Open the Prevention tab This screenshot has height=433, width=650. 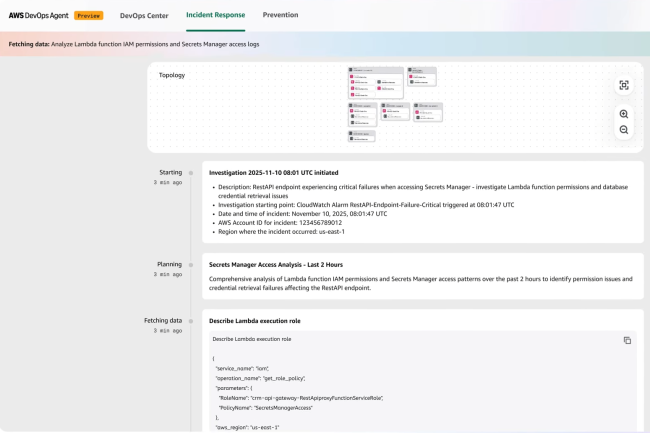click(x=280, y=16)
